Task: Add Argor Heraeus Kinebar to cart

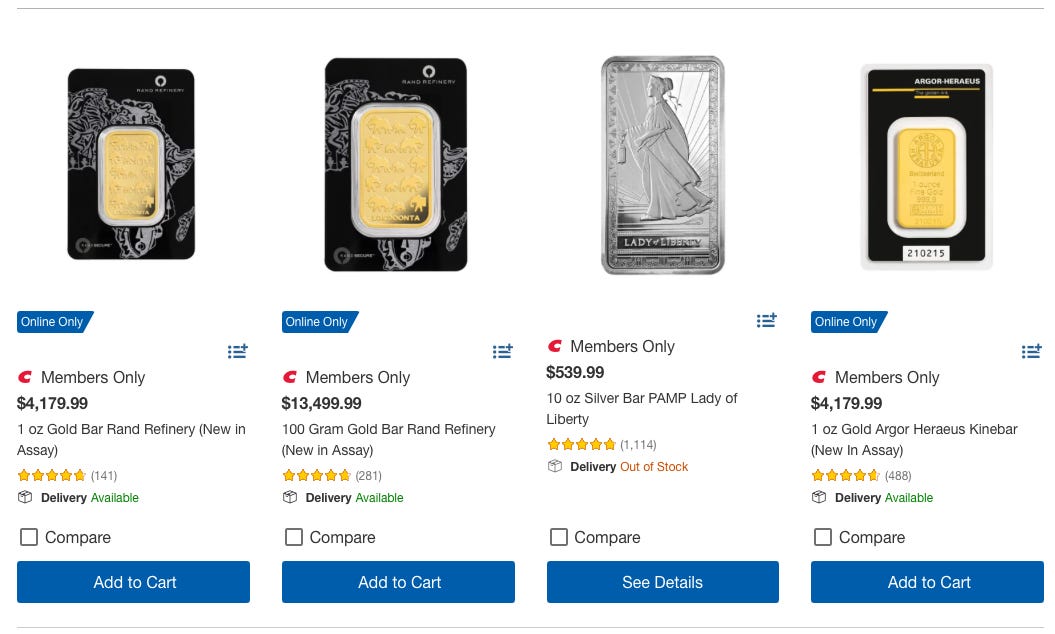Action: pos(927,582)
